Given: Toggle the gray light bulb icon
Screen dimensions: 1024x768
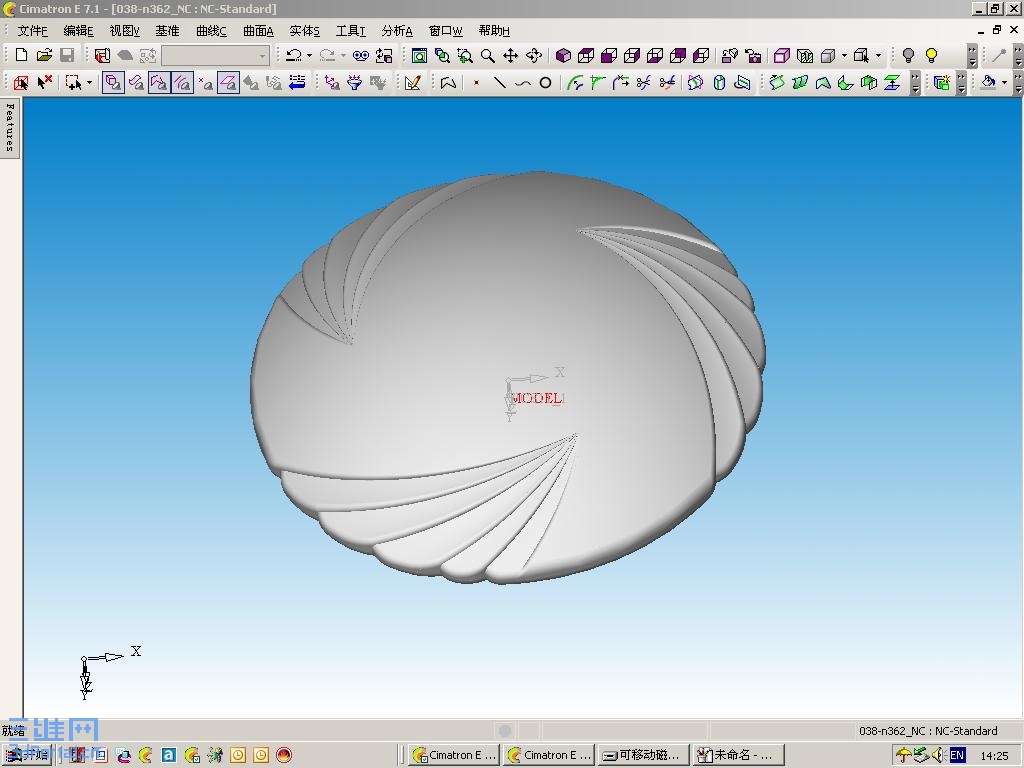Looking at the screenshot, I should point(908,56).
